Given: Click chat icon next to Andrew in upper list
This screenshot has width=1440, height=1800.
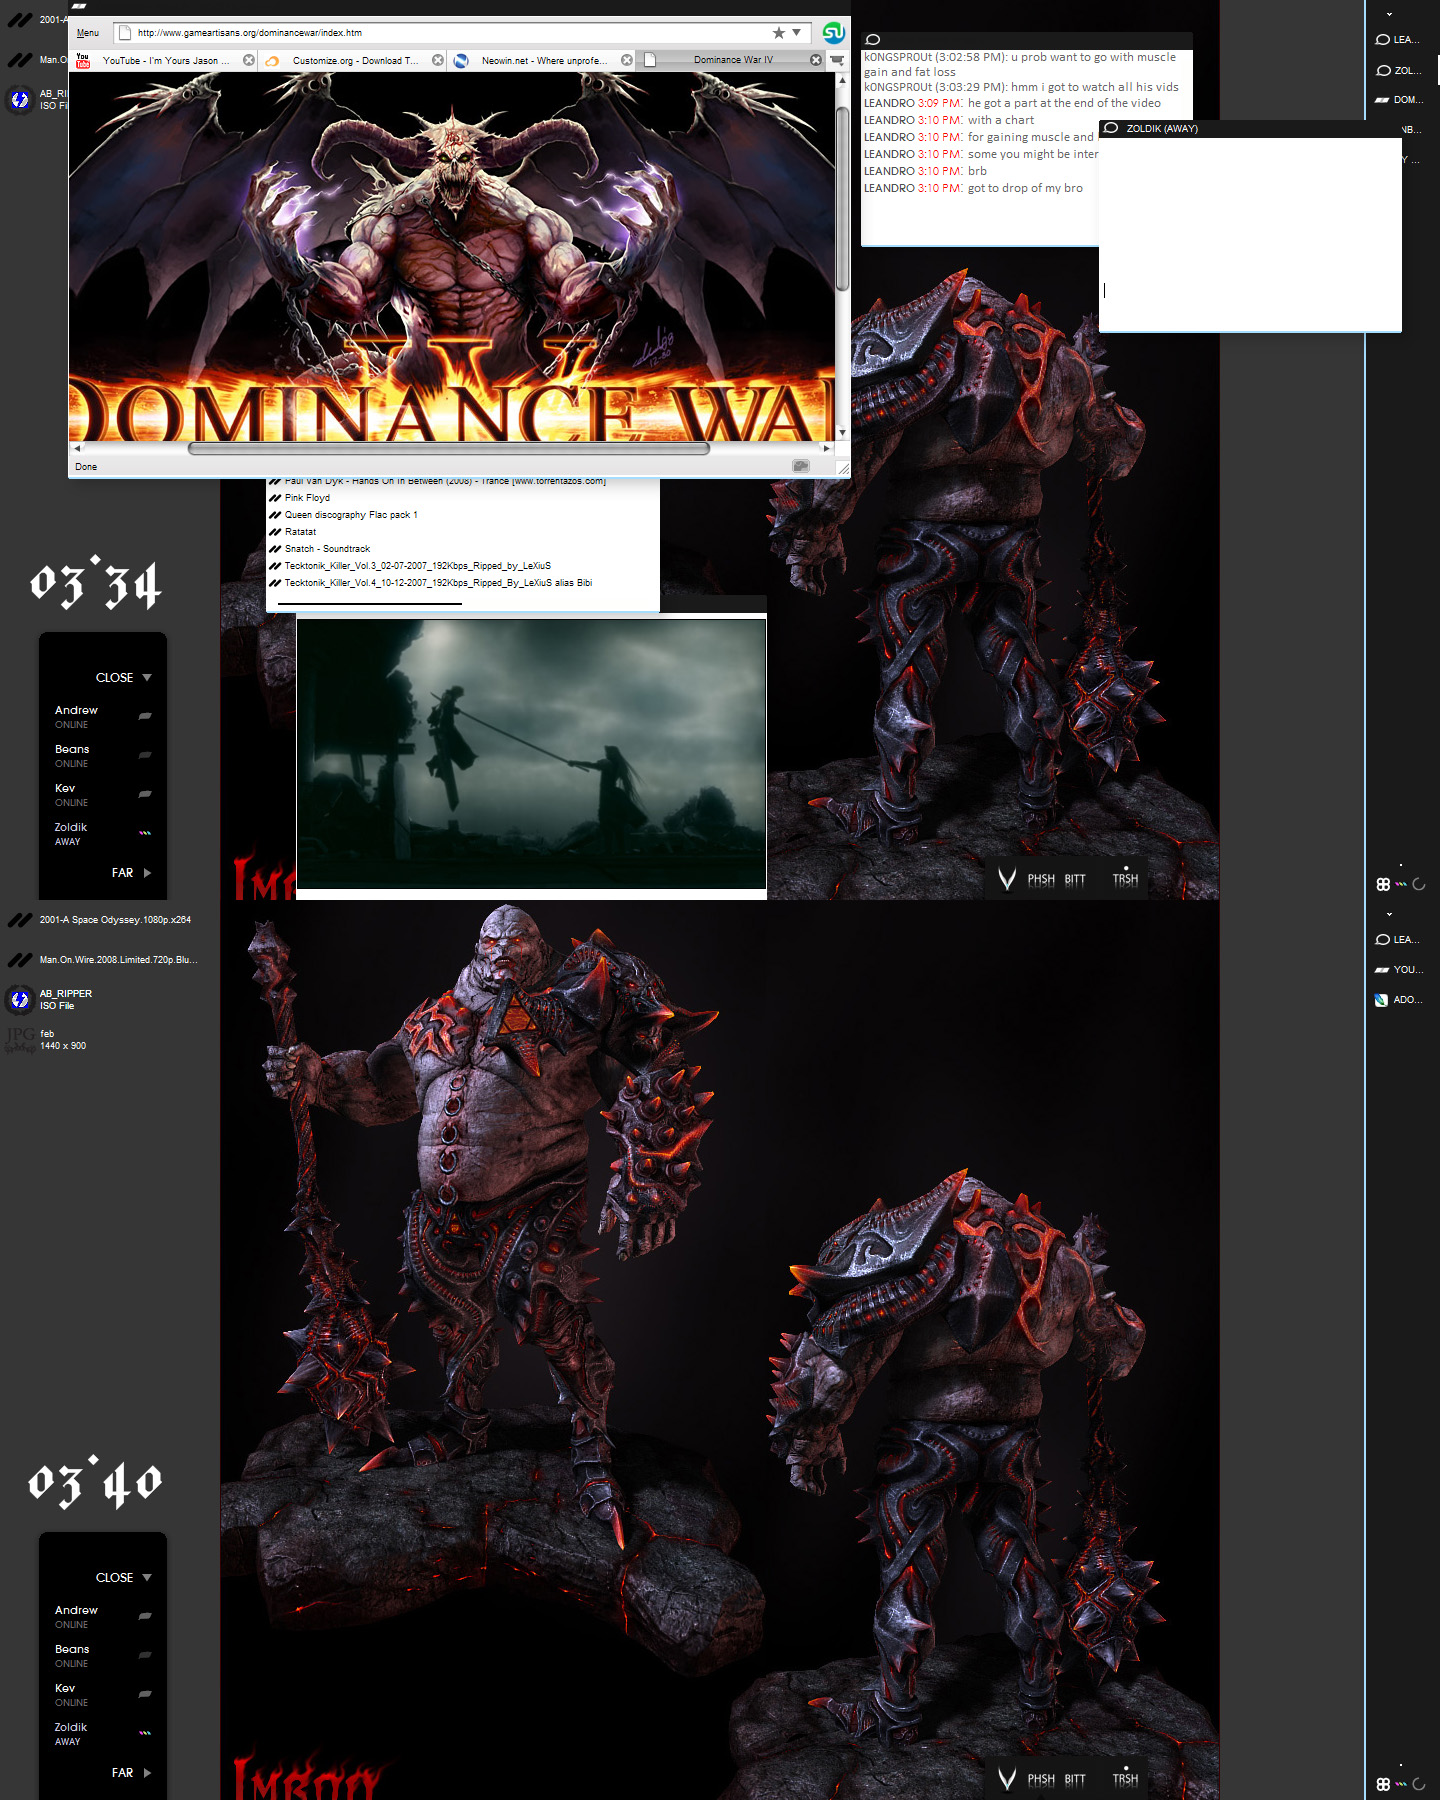Looking at the screenshot, I should point(145,716).
